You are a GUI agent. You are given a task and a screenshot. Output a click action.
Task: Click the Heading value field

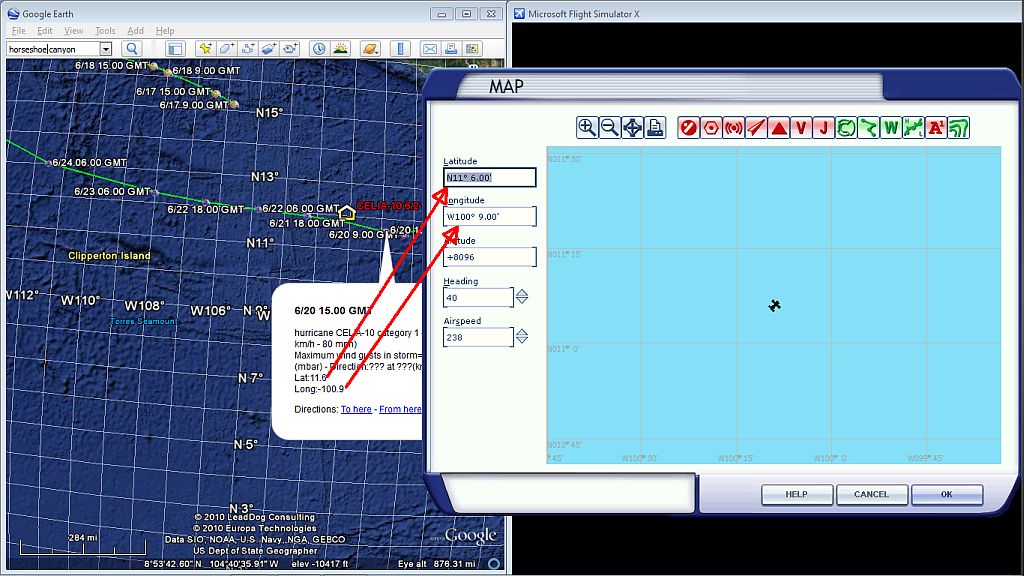(478, 298)
